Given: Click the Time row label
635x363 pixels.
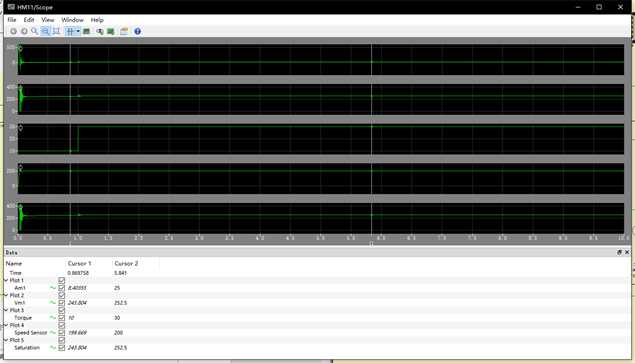Looking at the screenshot, I should tap(15, 273).
